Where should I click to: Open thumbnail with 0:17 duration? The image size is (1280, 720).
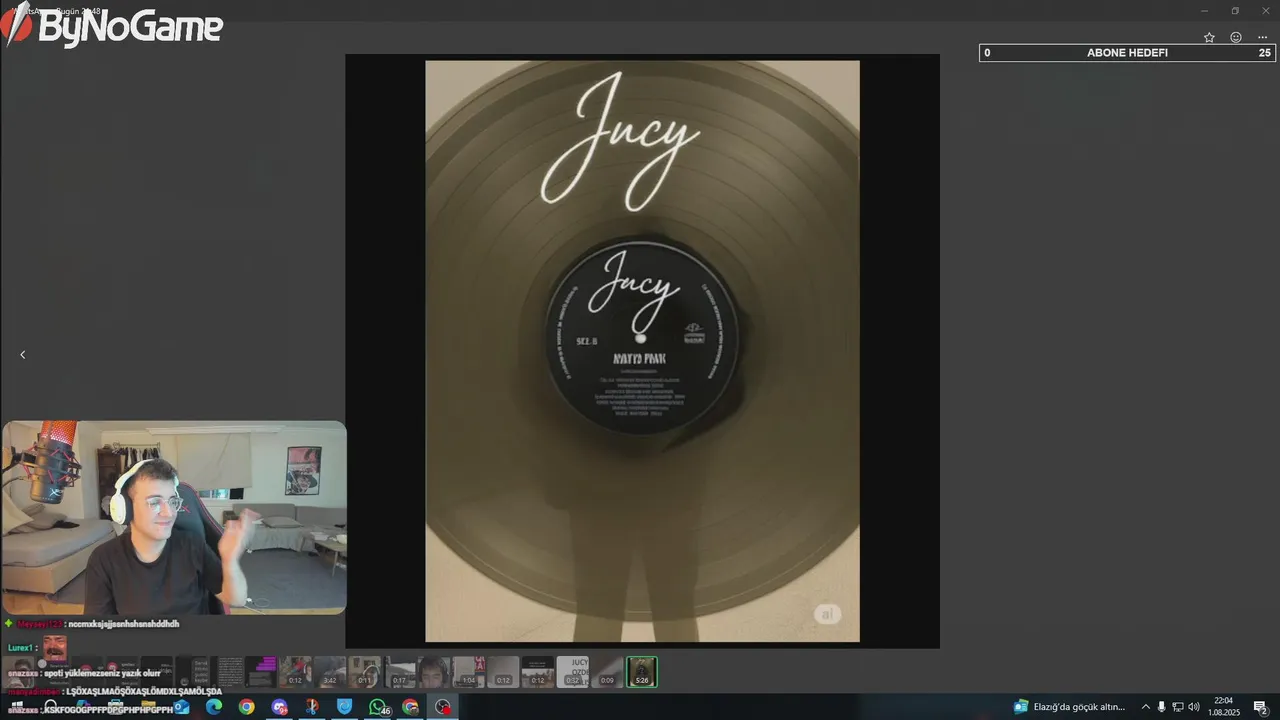400,672
